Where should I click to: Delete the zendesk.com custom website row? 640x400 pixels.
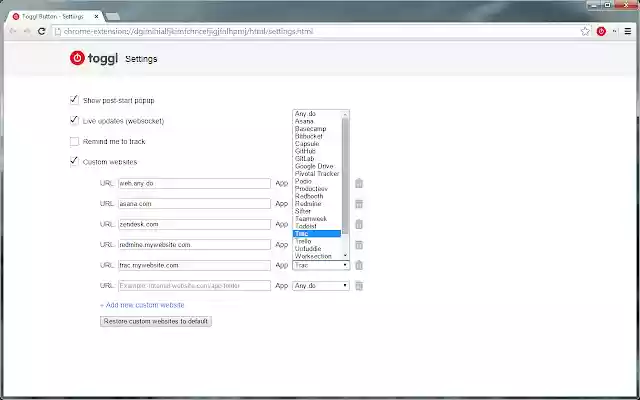[x=359, y=224]
